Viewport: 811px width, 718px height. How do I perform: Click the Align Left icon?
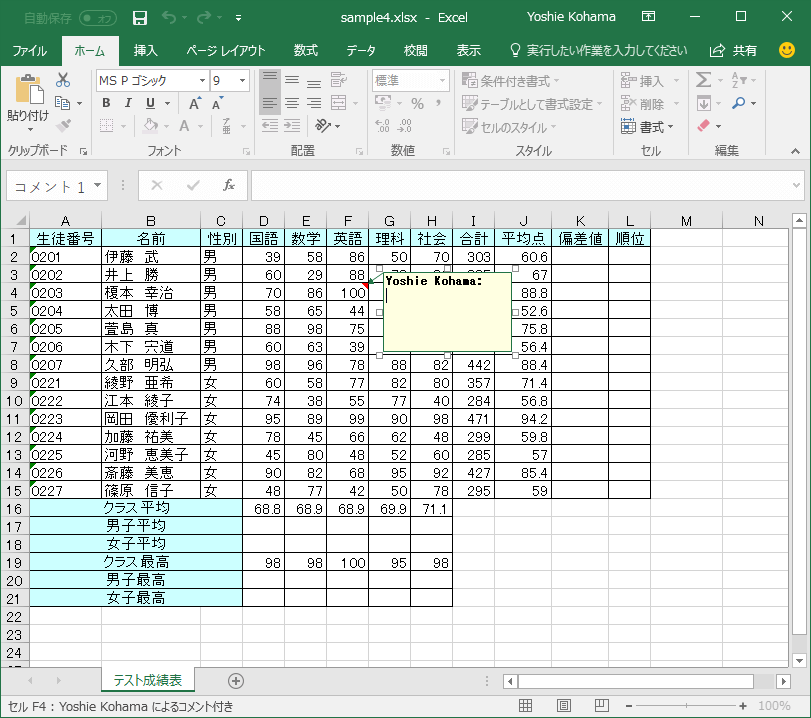tap(269, 103)
